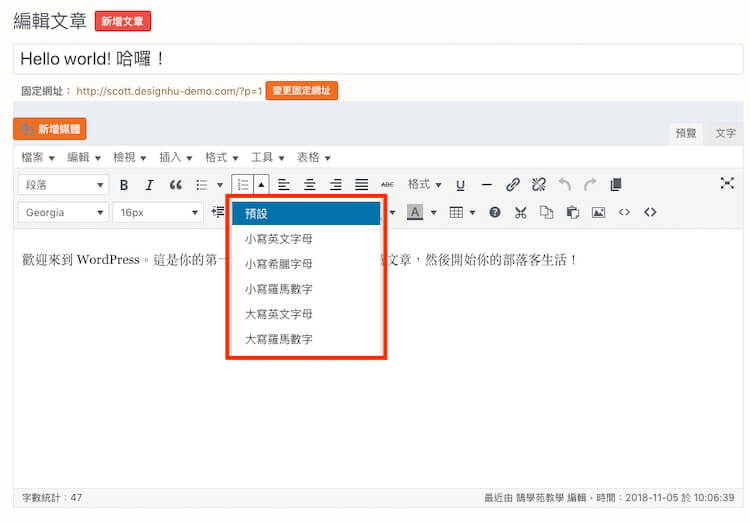This screenshot has height=523, width=750.
Task: Open the 段落 paragraph format dropdown
Action: click(x=64, y=185)
